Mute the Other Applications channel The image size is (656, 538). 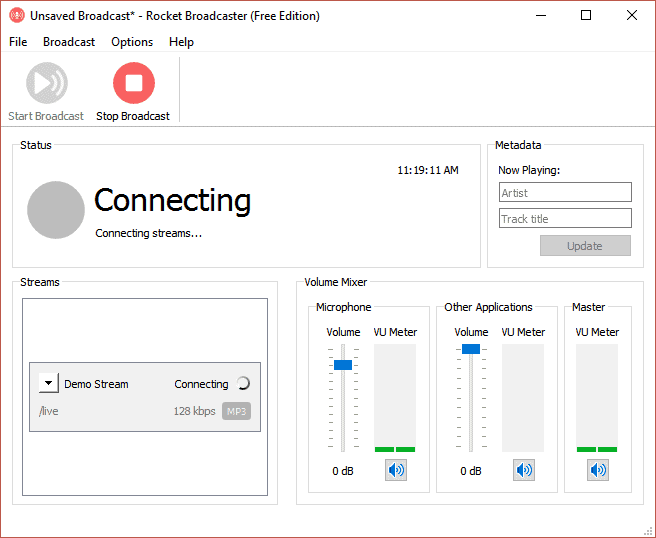pyautogui.click(x=524, y=470)
